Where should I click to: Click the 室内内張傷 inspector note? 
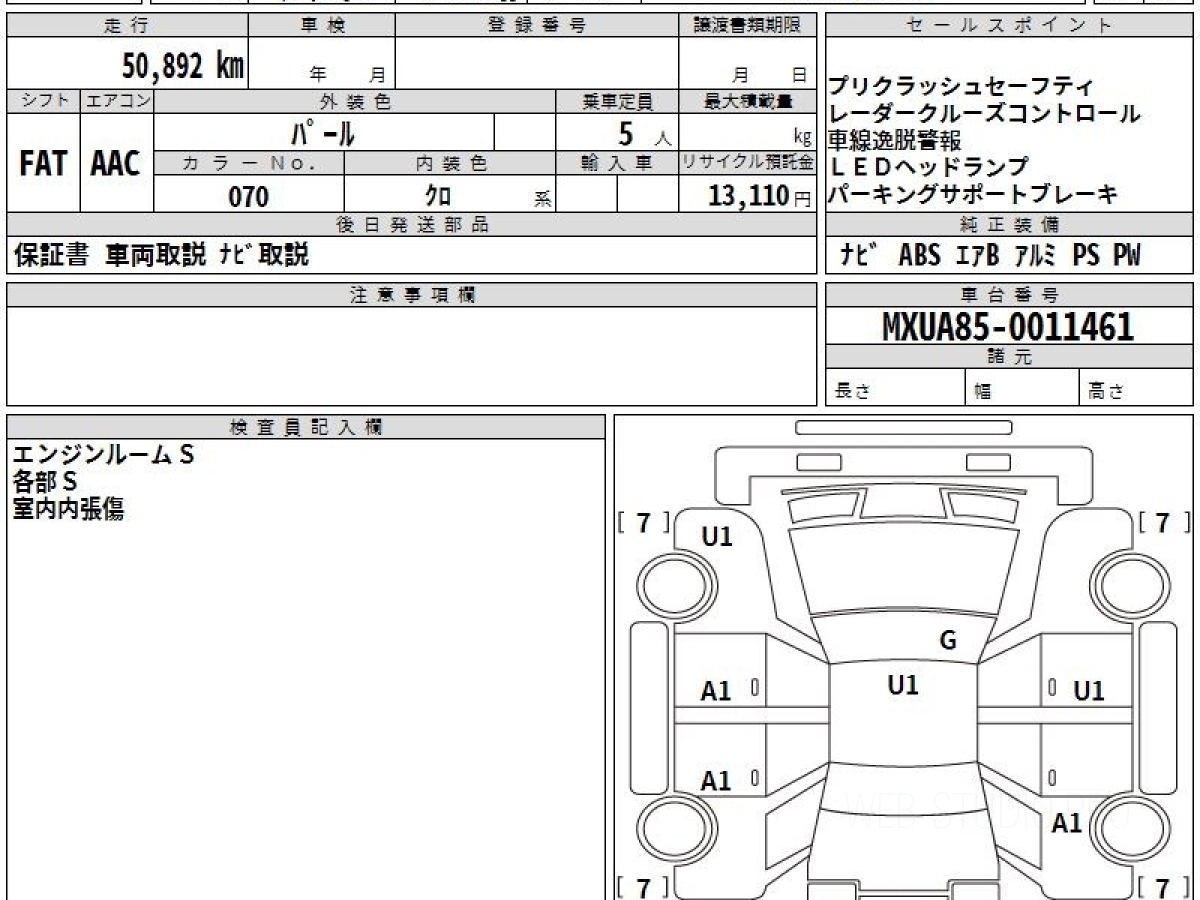68,509
